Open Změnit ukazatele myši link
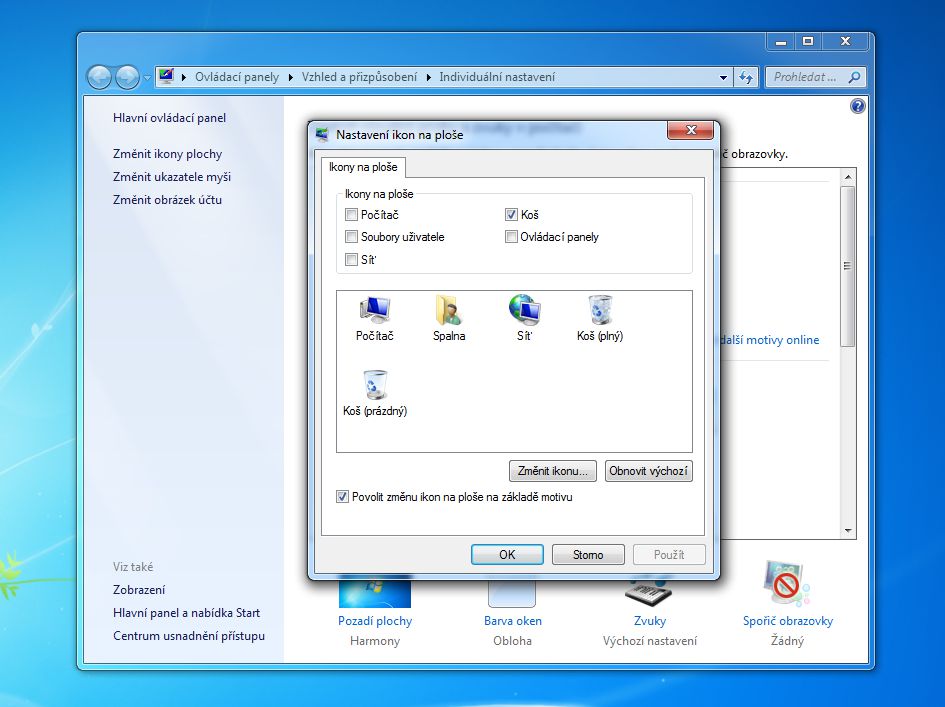Viewport: 945px width, 707px height. [x=172, y=177]
